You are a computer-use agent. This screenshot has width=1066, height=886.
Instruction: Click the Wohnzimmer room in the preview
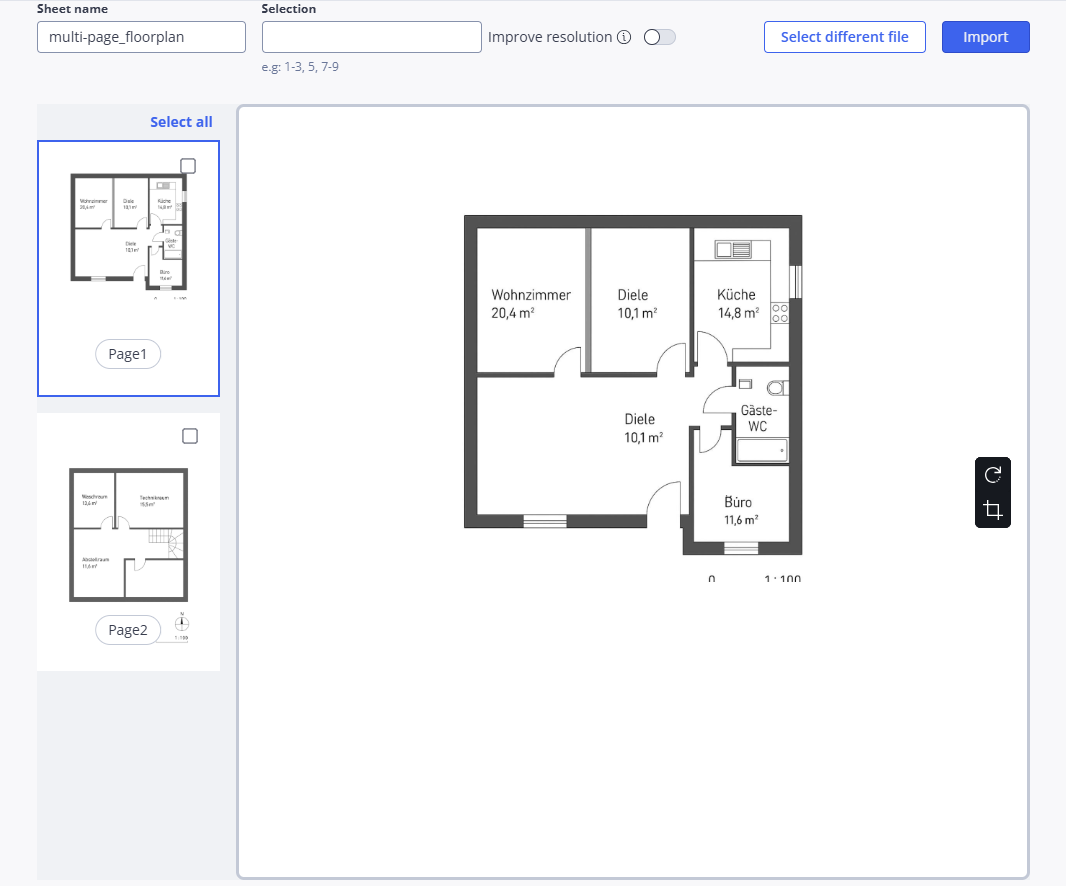[x=531, y=303]
